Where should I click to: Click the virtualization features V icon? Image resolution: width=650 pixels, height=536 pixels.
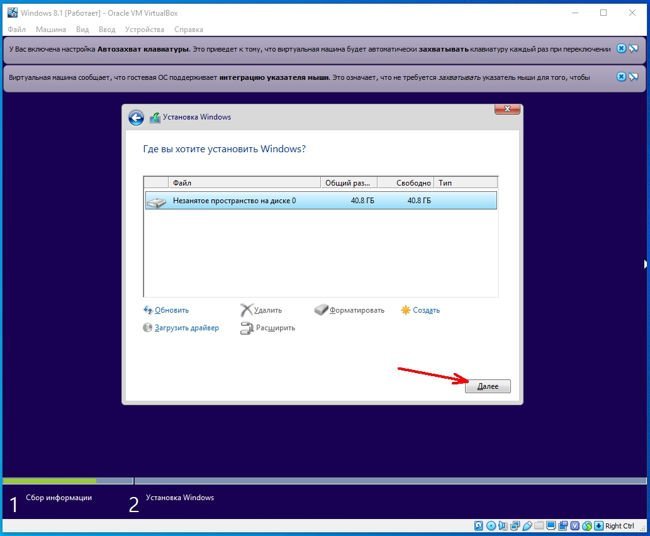pos(575,526)
